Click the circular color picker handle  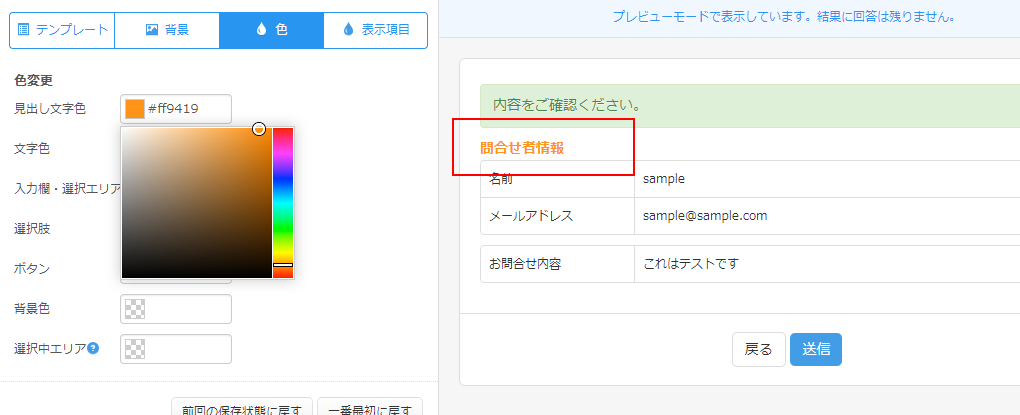259,129
